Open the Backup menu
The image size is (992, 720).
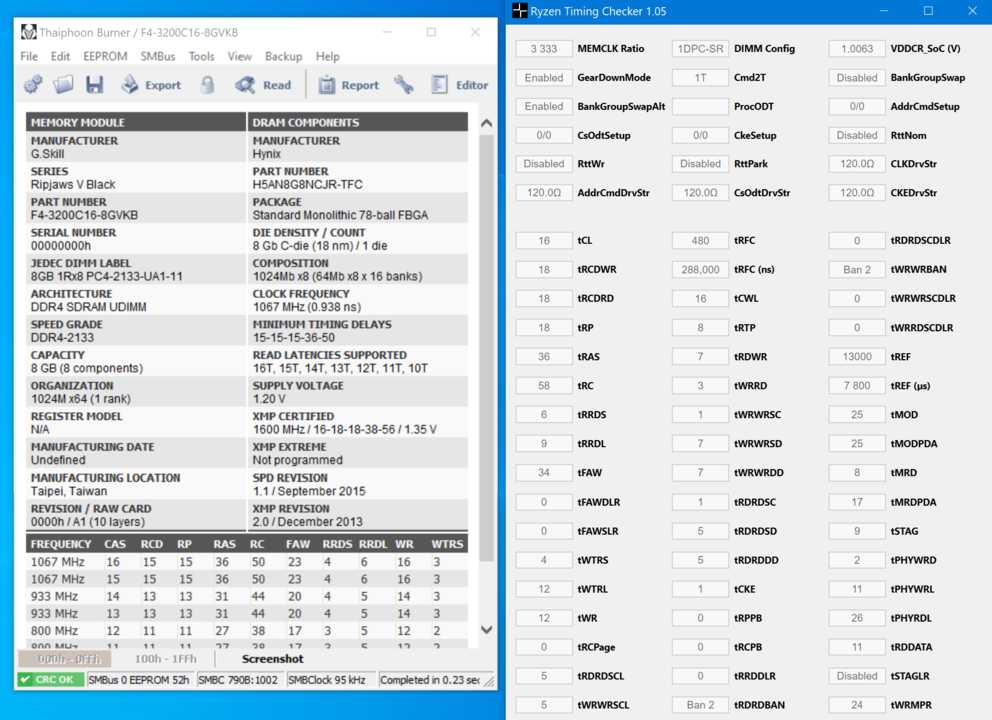point(283,56)
